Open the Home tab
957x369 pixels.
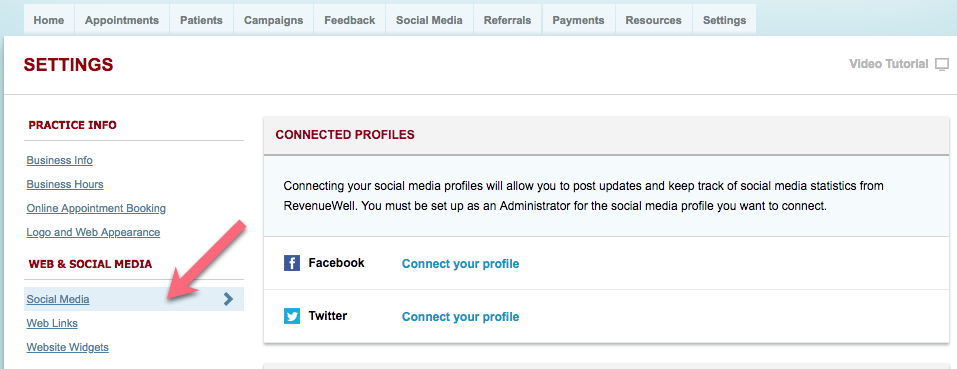(49, 20)
